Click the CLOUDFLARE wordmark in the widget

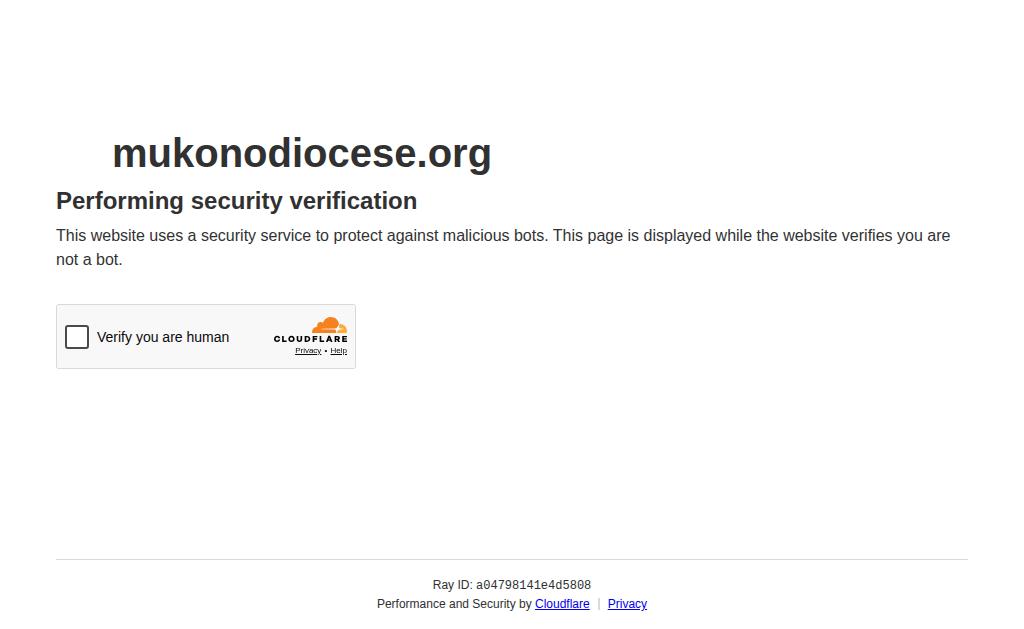311,339
